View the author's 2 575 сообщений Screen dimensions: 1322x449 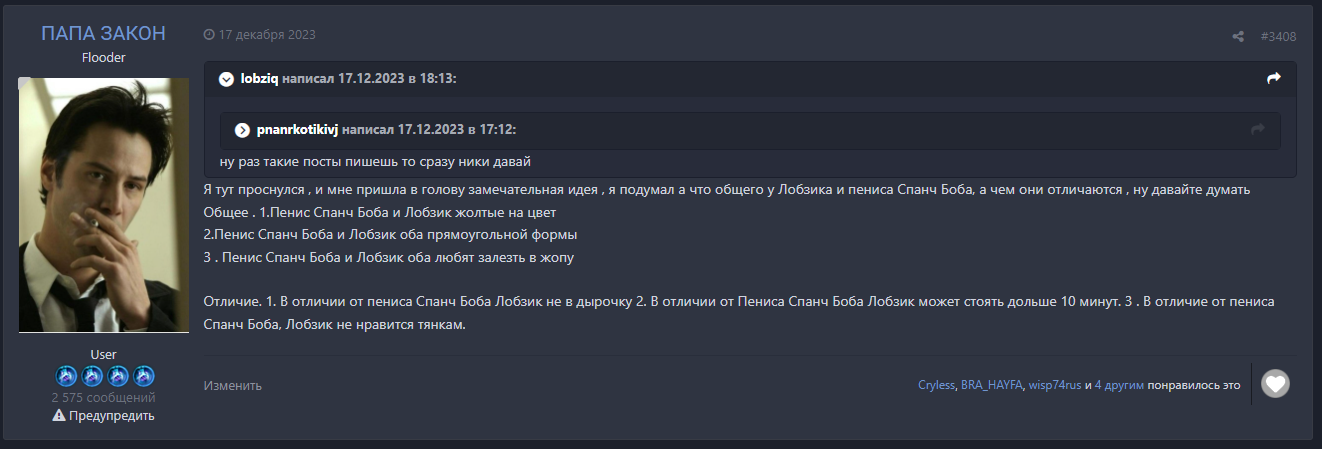104,398
